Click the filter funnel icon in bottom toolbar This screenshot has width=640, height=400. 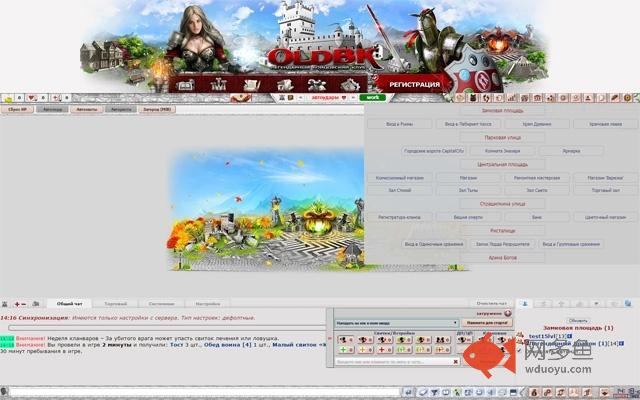[434, 392]
